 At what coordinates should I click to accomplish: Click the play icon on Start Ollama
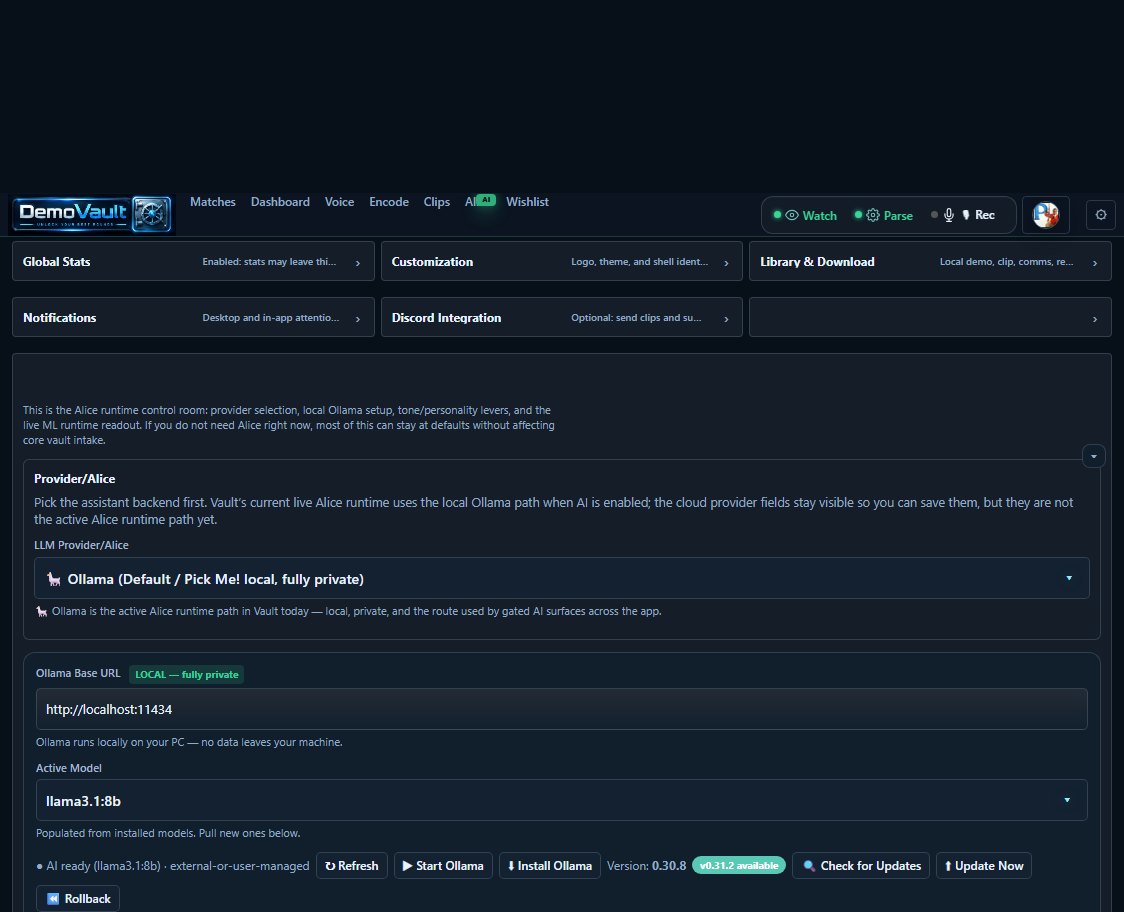click(x=407, y=865)
